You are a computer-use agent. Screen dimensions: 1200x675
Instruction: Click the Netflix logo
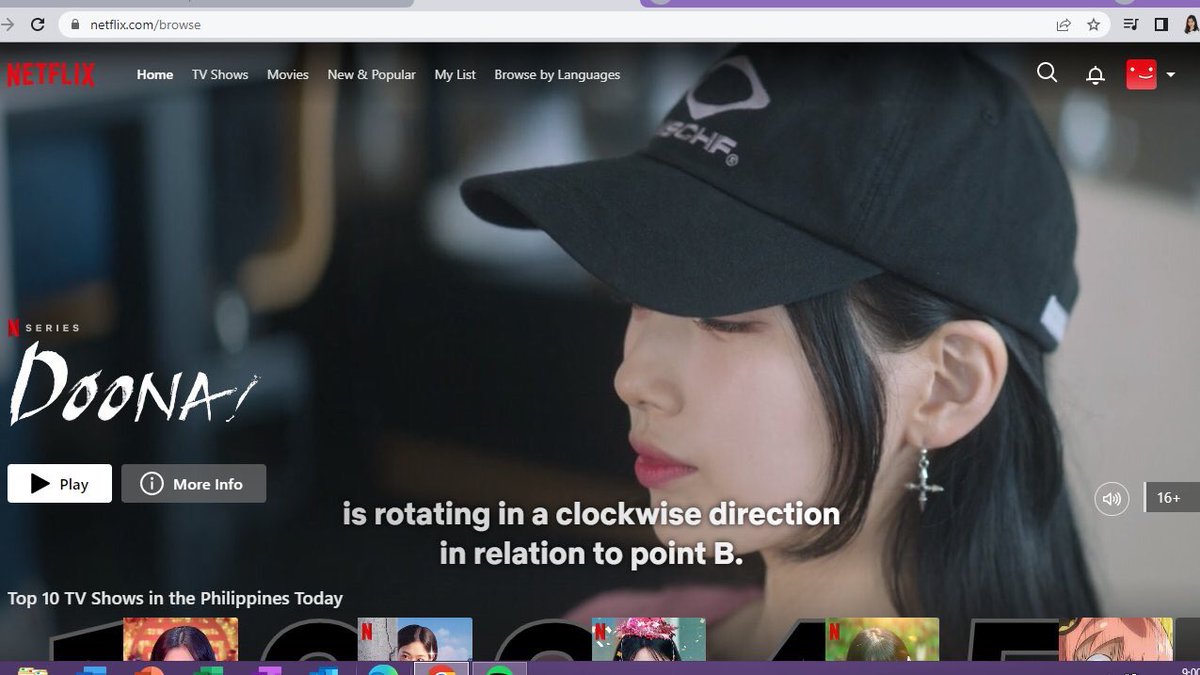(x=50, y=75)
